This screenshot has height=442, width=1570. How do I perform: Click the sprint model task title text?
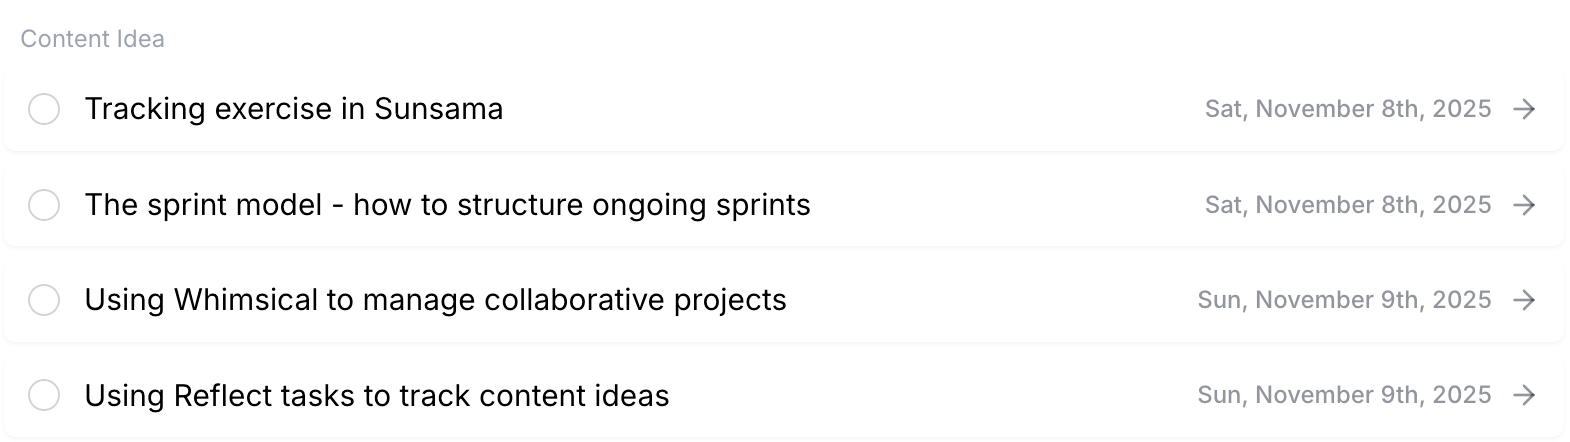(447, 205)
